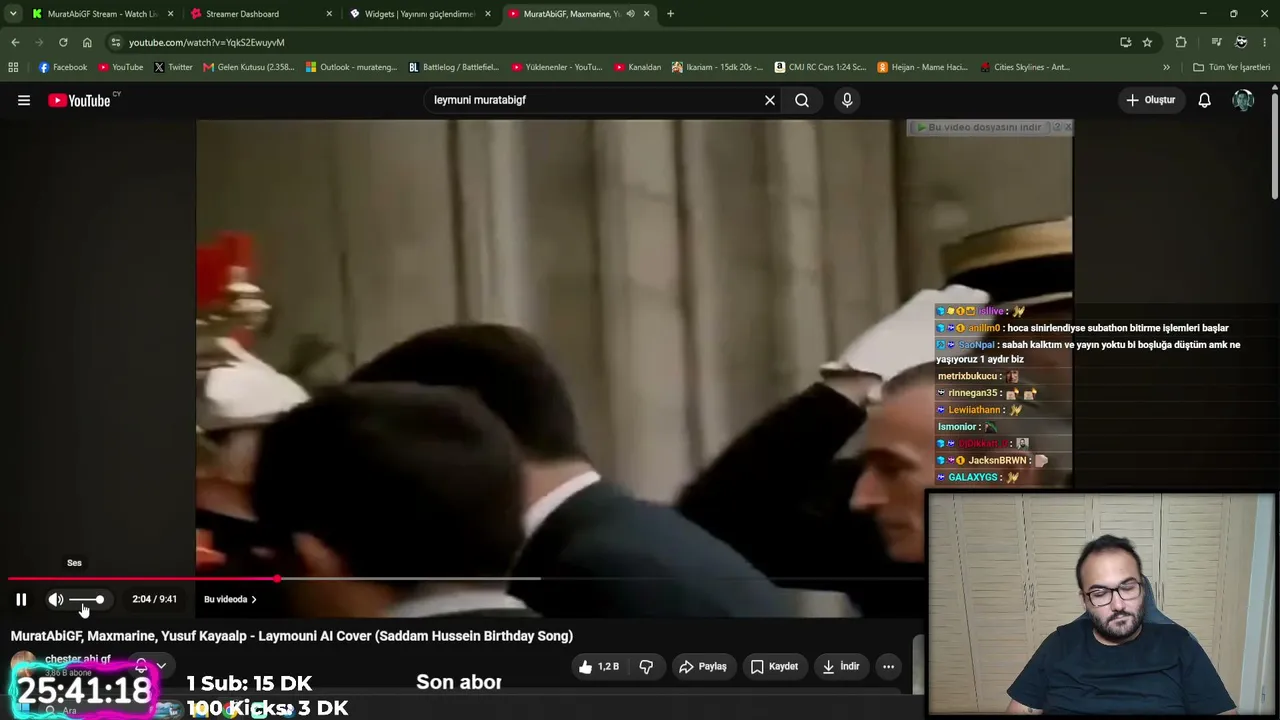Open the Twitter bookmark
This screenshot has height=720, width=1280.
point(173,67)
